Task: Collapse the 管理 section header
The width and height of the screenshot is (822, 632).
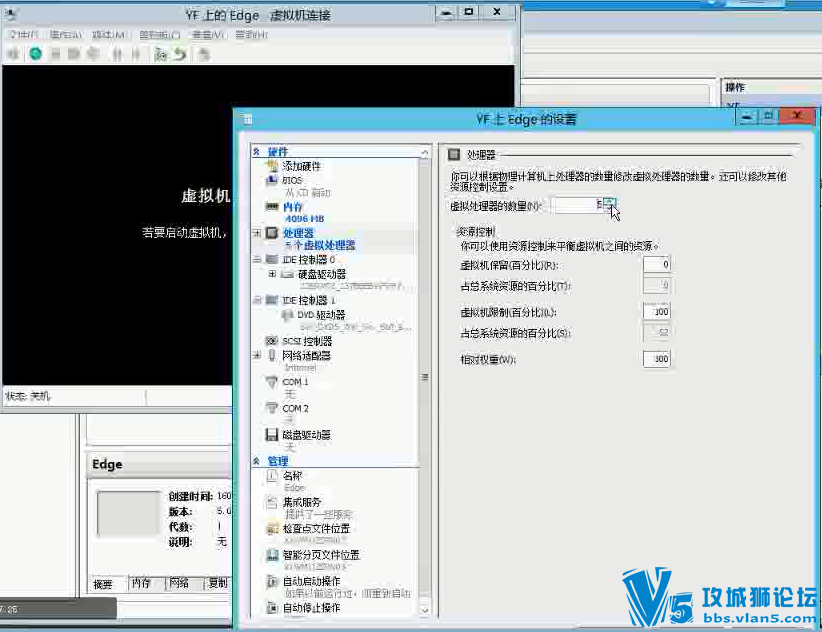Action: (256, 461)
